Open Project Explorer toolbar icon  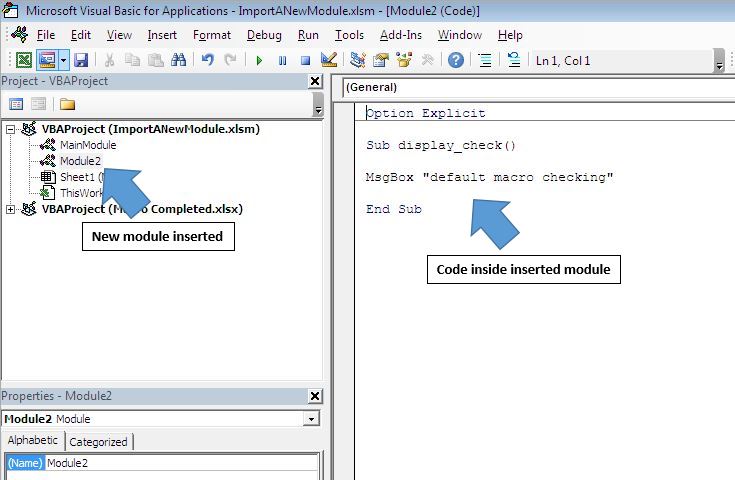point(358,60)
